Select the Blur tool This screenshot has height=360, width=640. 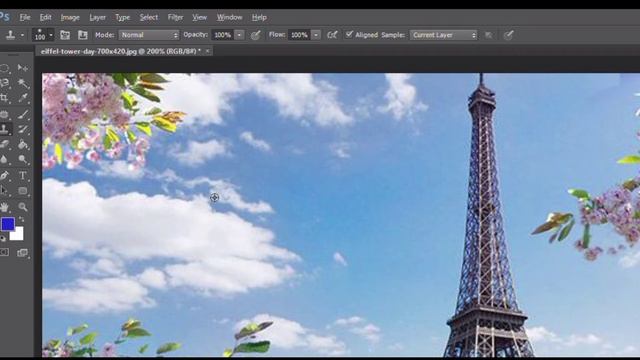tap(4, 160)
